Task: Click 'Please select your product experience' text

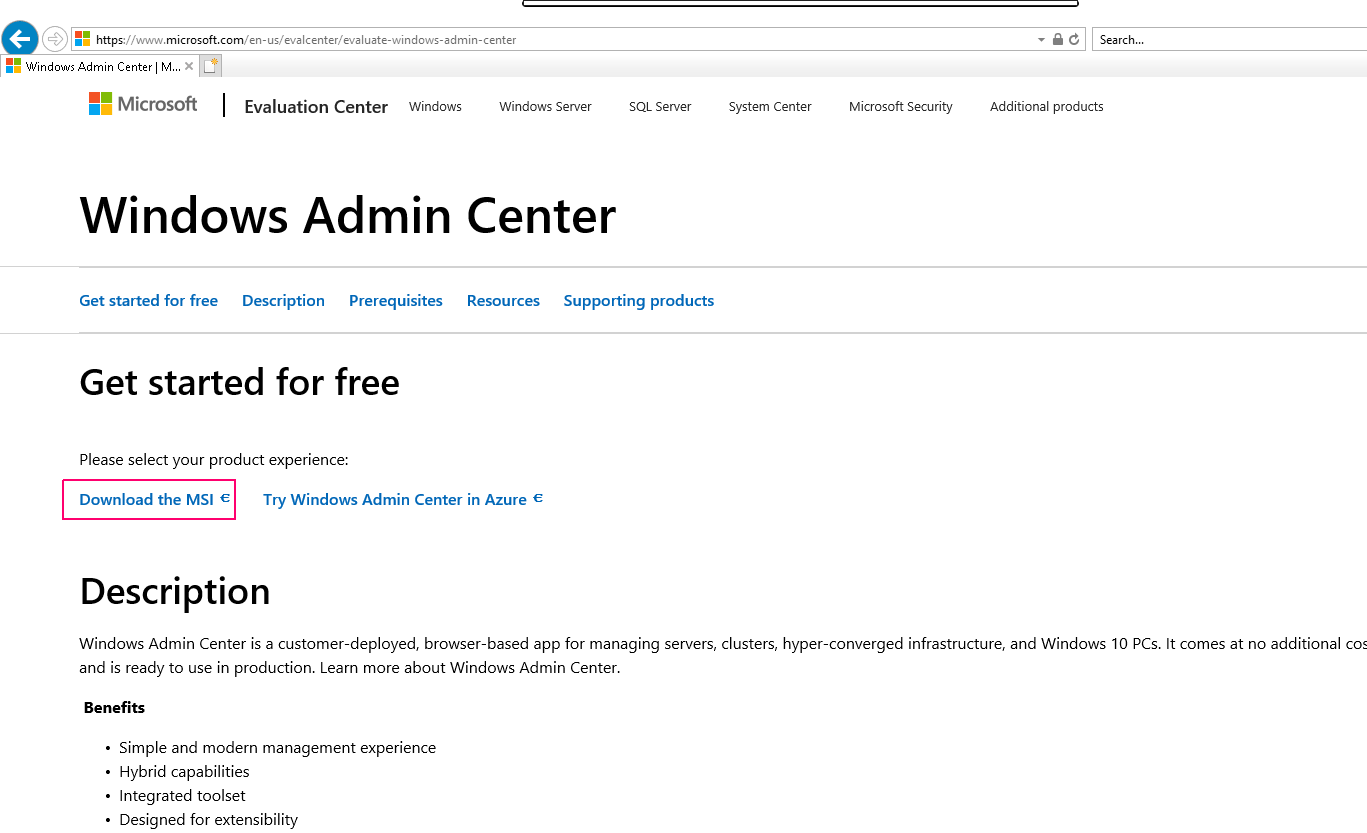Action: tap(214, 460)
